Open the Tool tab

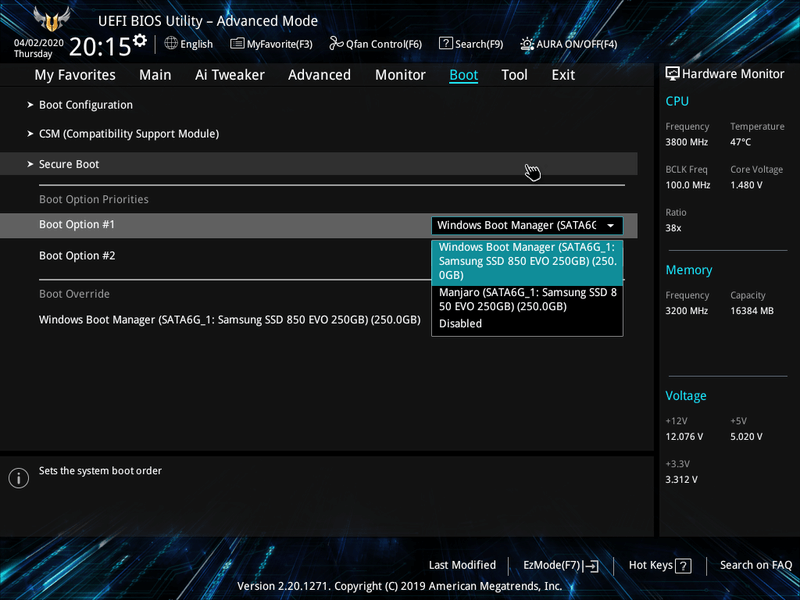[514, 75]
